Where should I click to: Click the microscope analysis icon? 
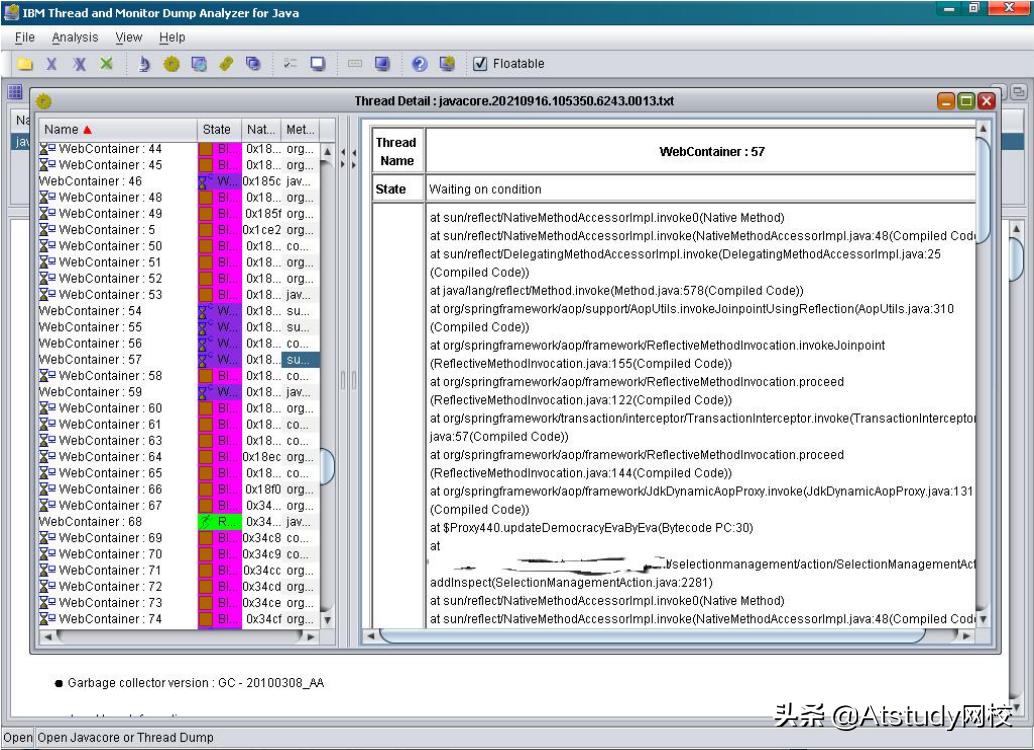[x=144, y=64]
